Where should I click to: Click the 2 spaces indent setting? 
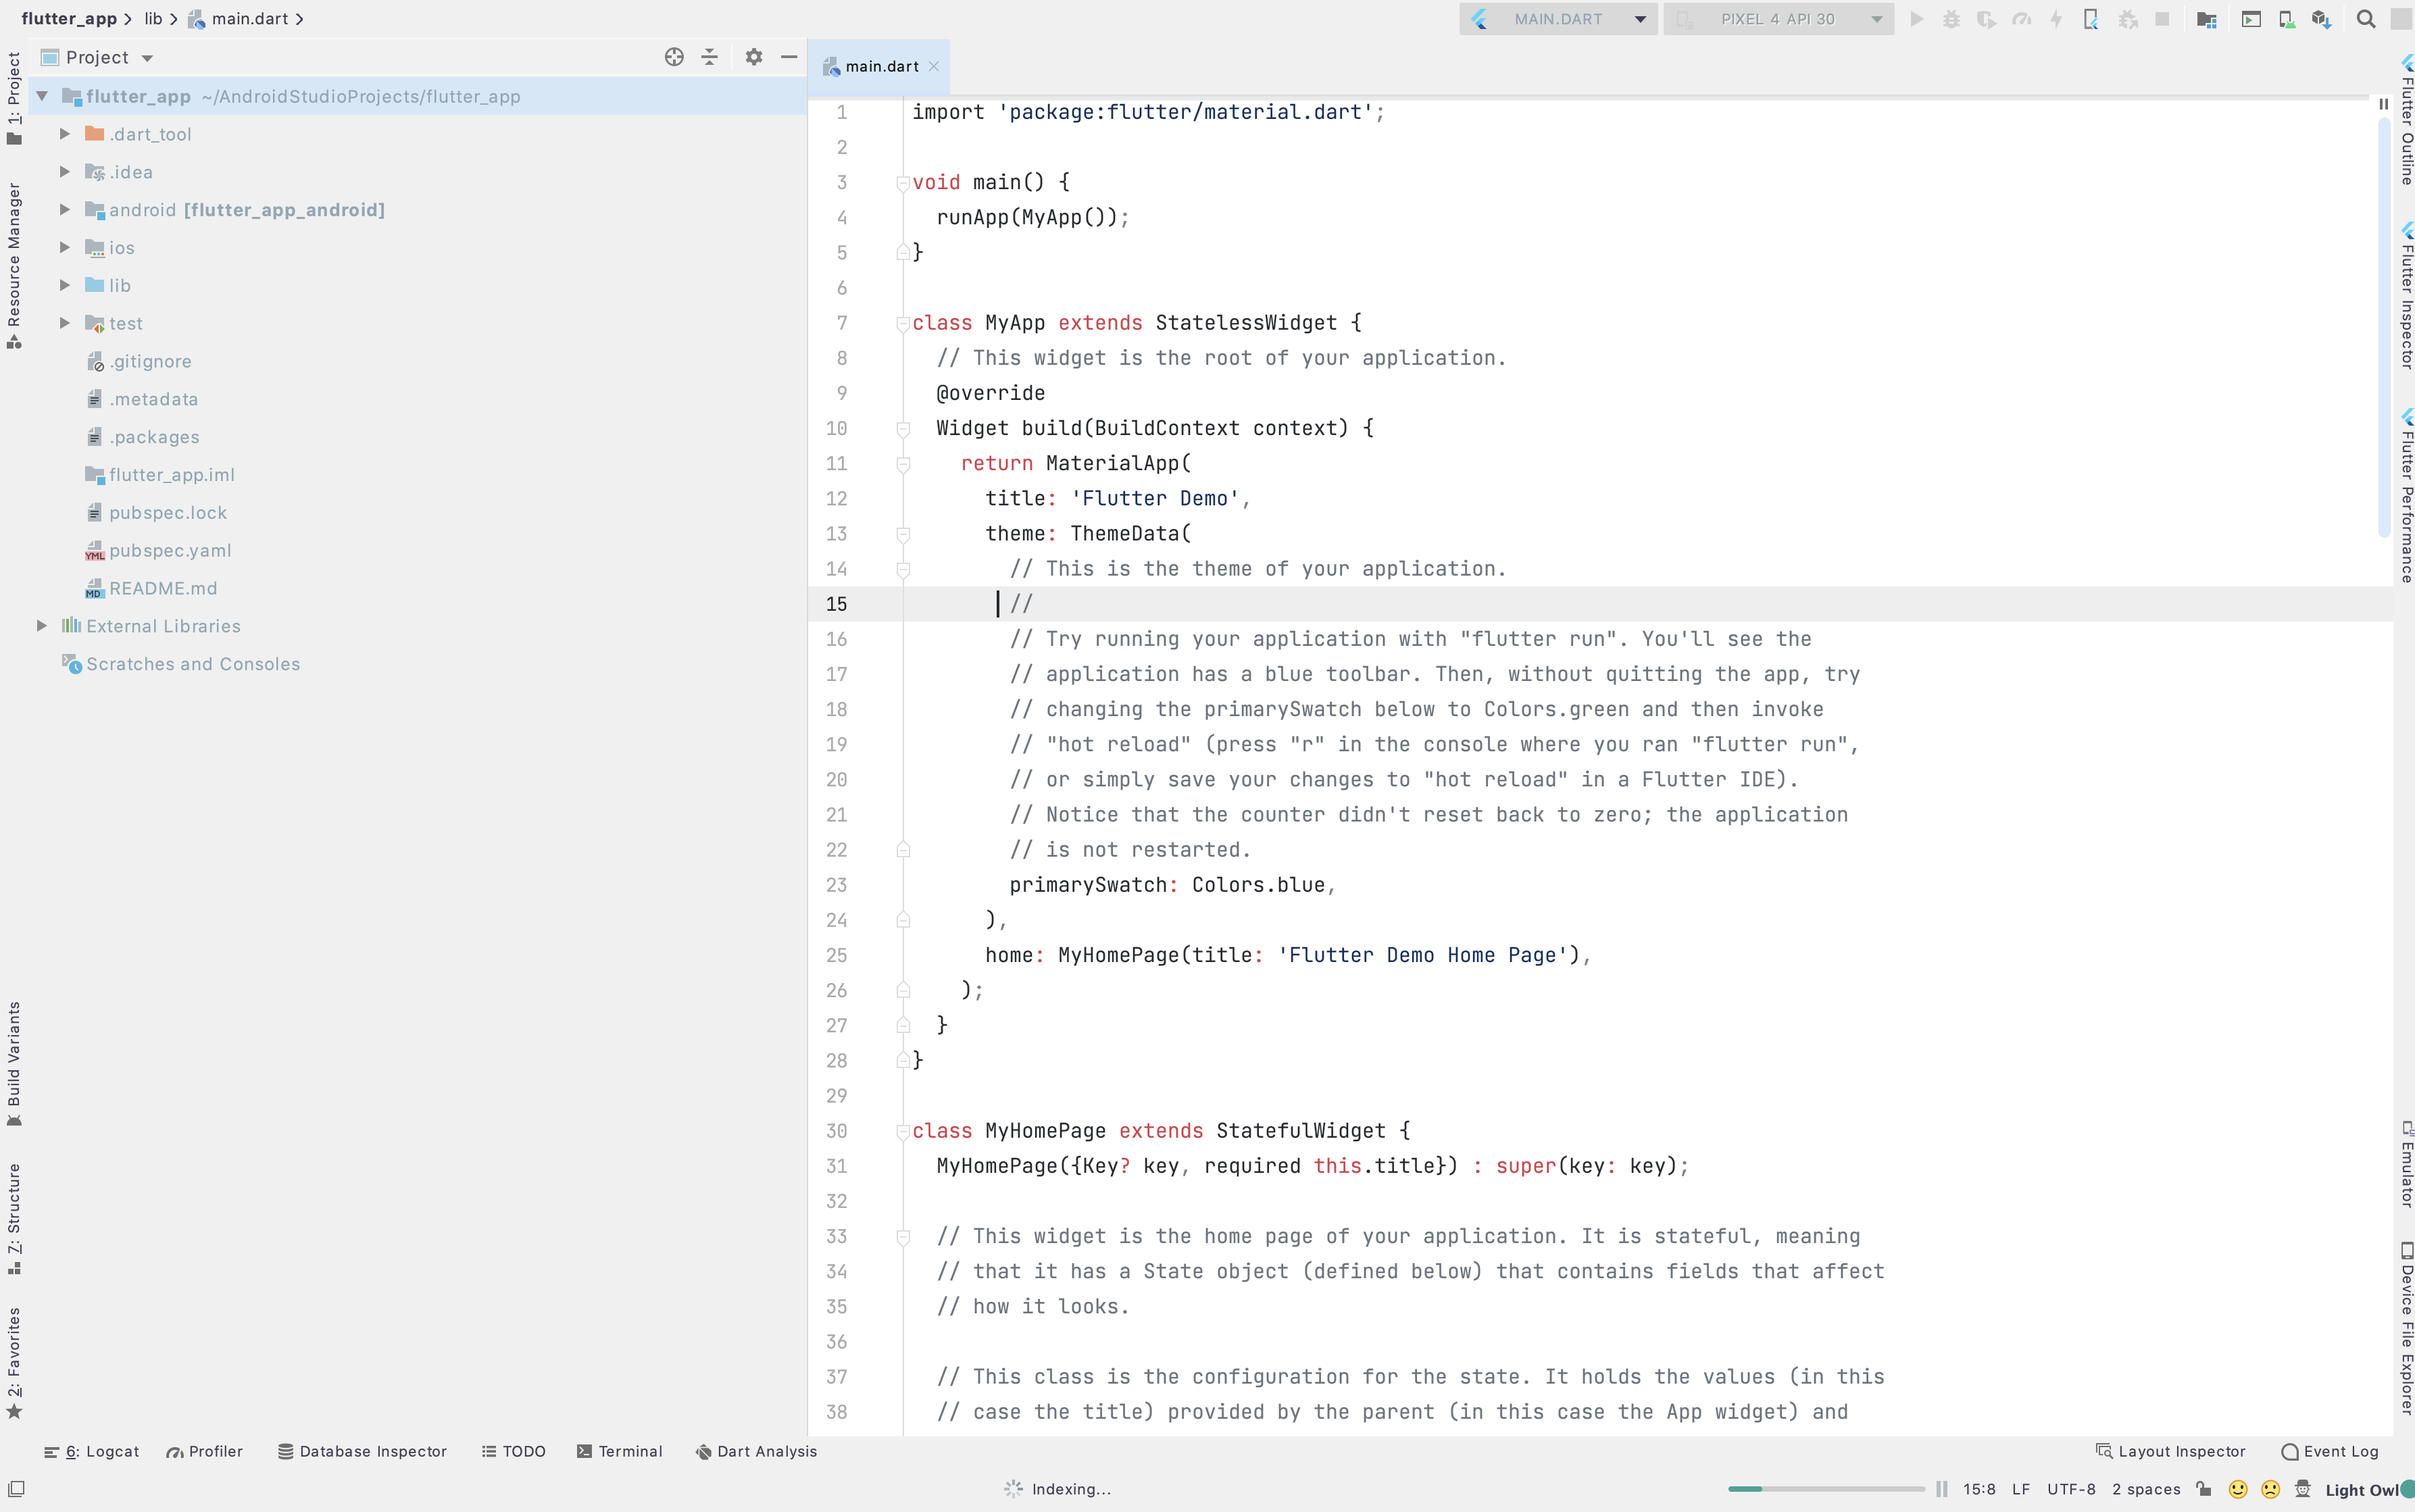tap(2146, 1489)
